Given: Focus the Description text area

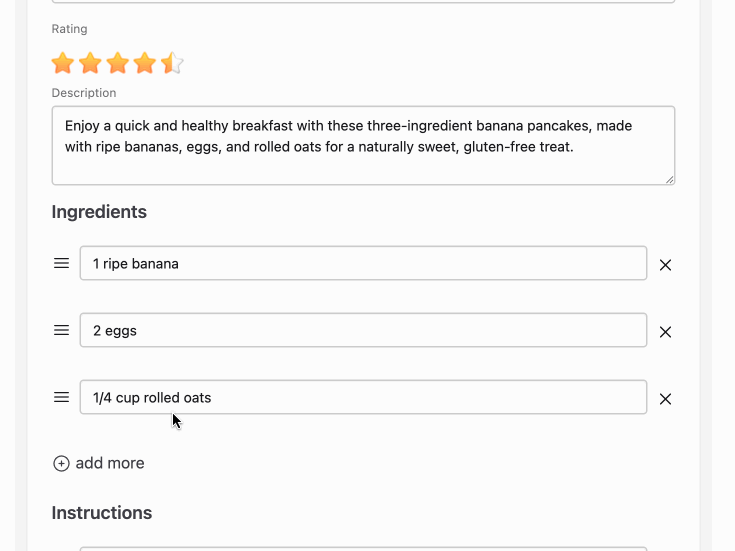Looking at the screenshot, I should tap(363, 145).
